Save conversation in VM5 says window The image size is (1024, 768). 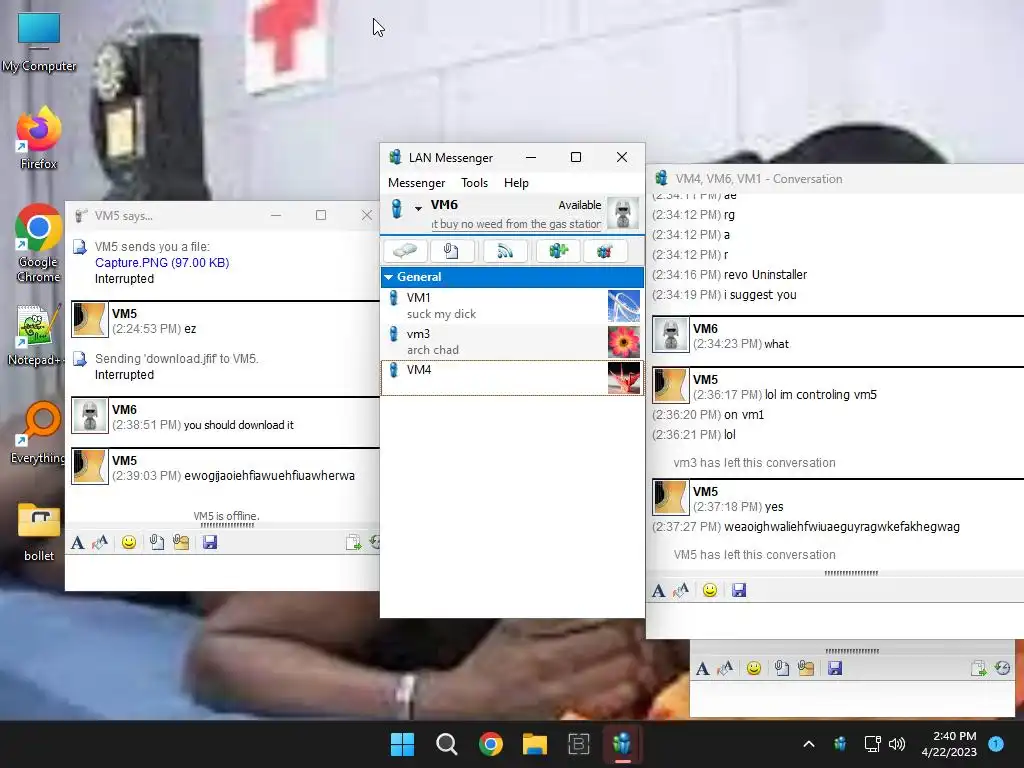tap(210, 543)
